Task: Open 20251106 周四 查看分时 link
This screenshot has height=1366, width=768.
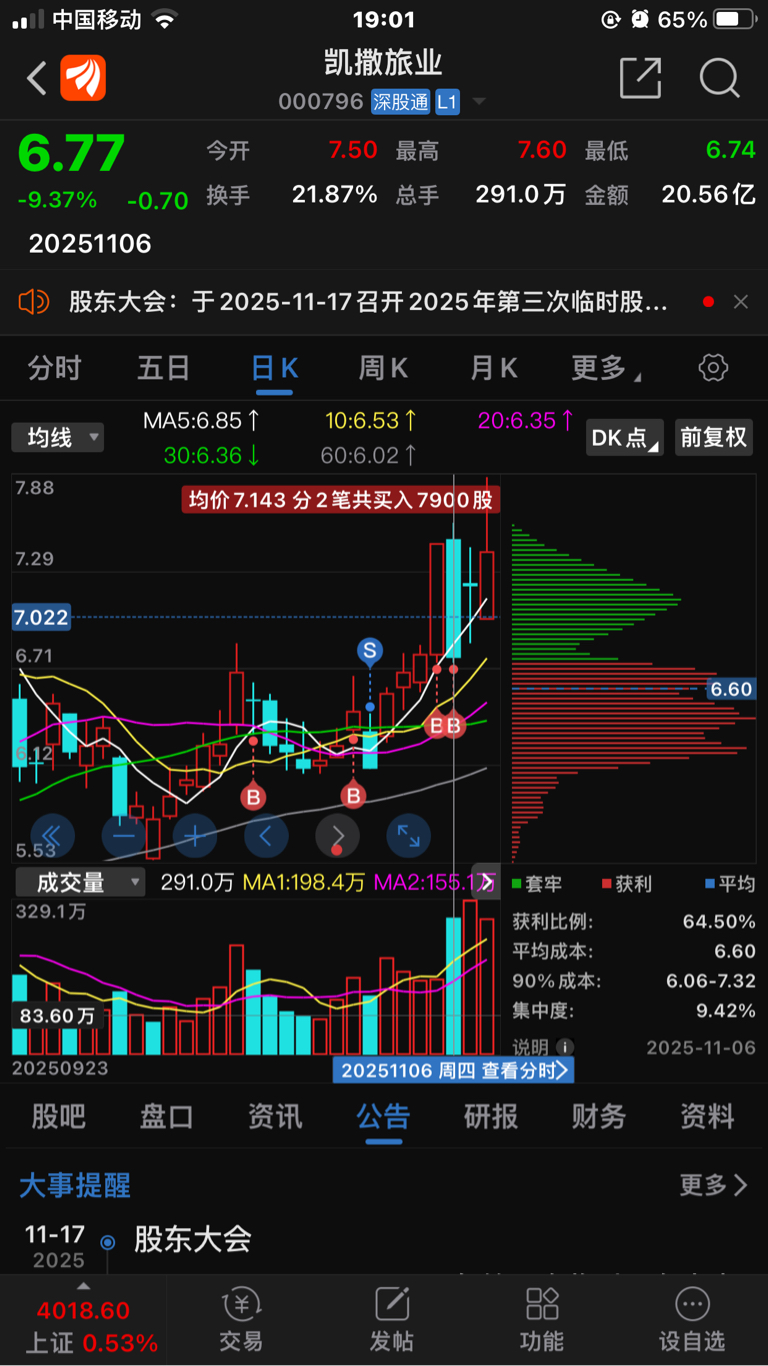Action: [x=454, y=1069]
